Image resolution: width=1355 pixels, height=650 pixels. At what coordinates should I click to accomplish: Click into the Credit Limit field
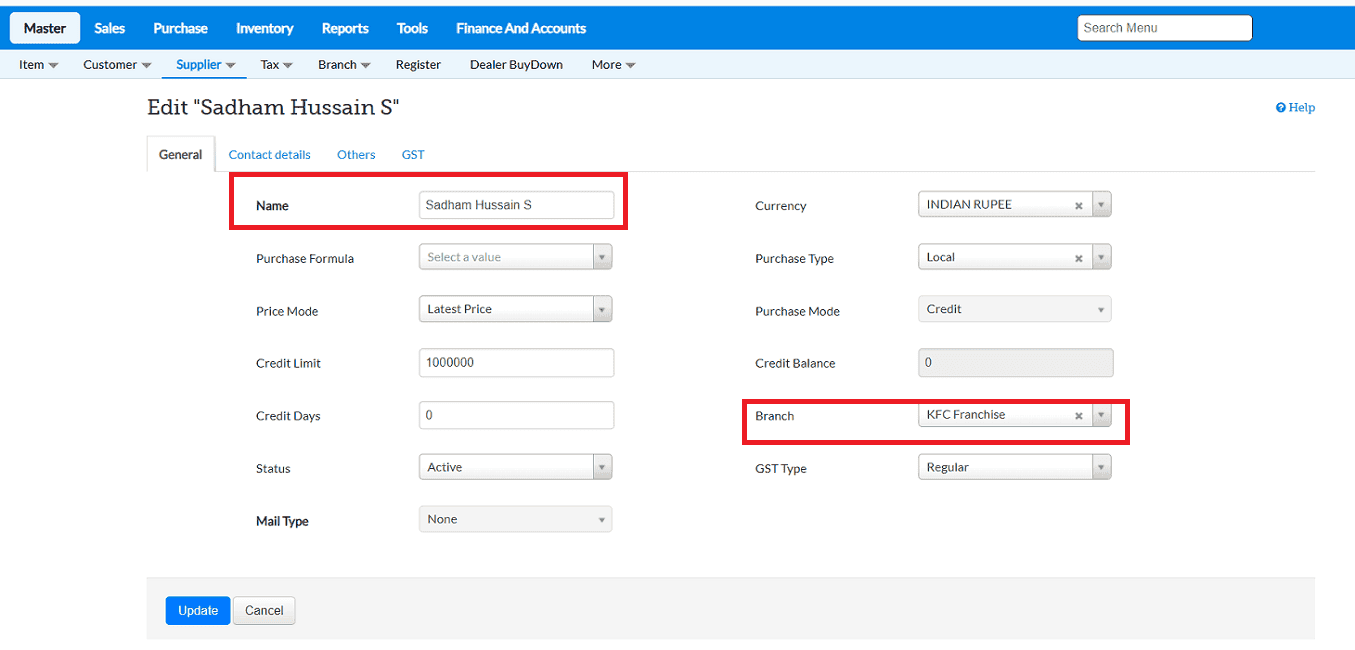[x=516, y=363]
